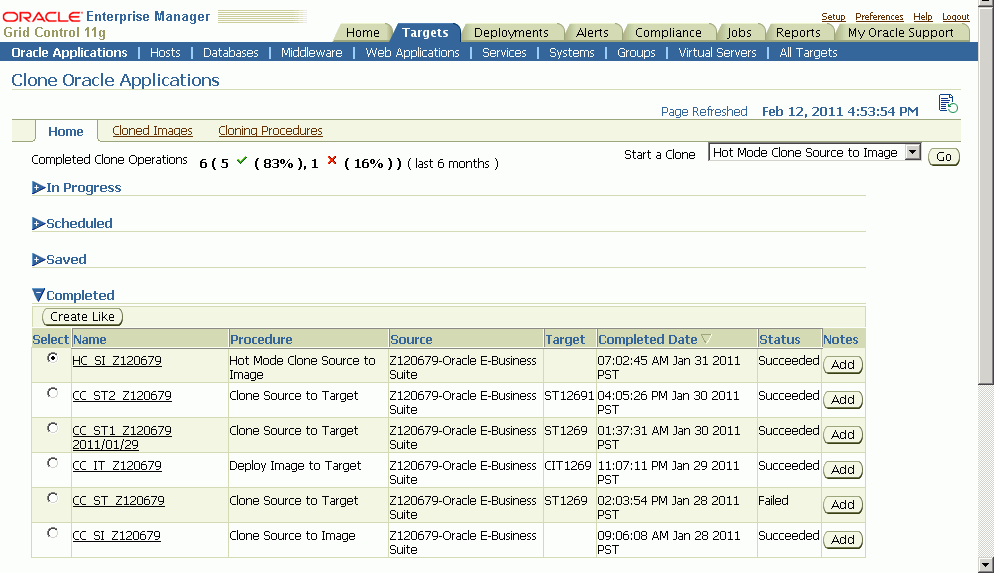994x573 pixels.
Task: Select radio button for CC_ST1_Z120679 2011/01/29
Action: pos(53,428)
